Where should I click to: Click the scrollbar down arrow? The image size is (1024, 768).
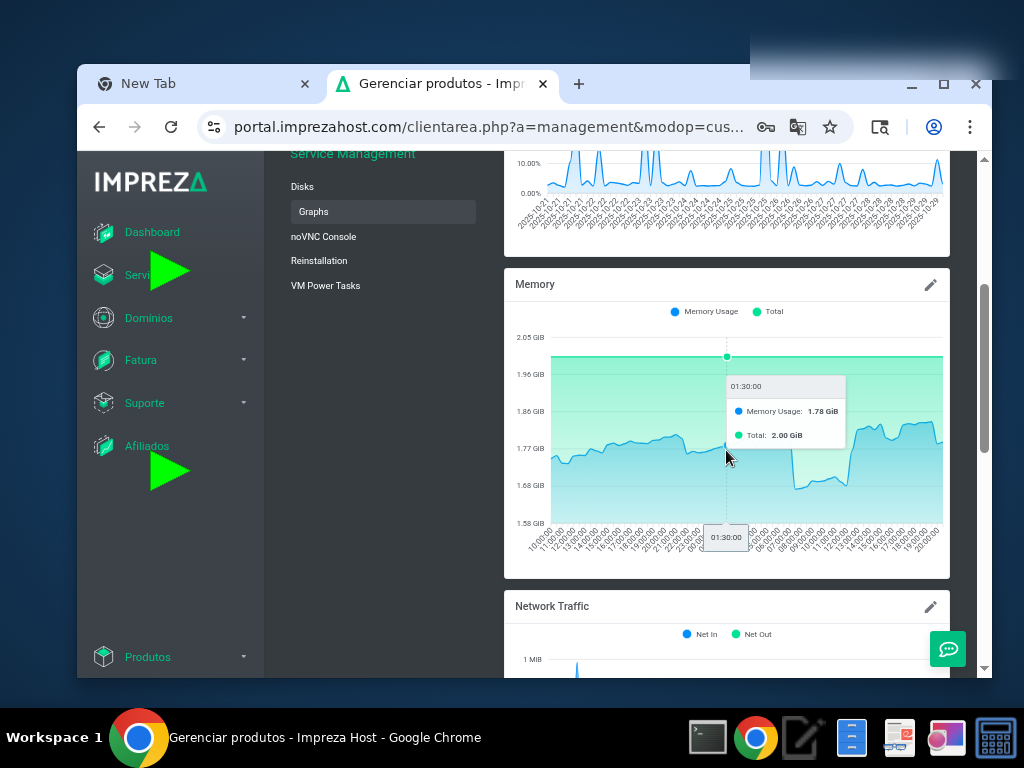[984, 669]
